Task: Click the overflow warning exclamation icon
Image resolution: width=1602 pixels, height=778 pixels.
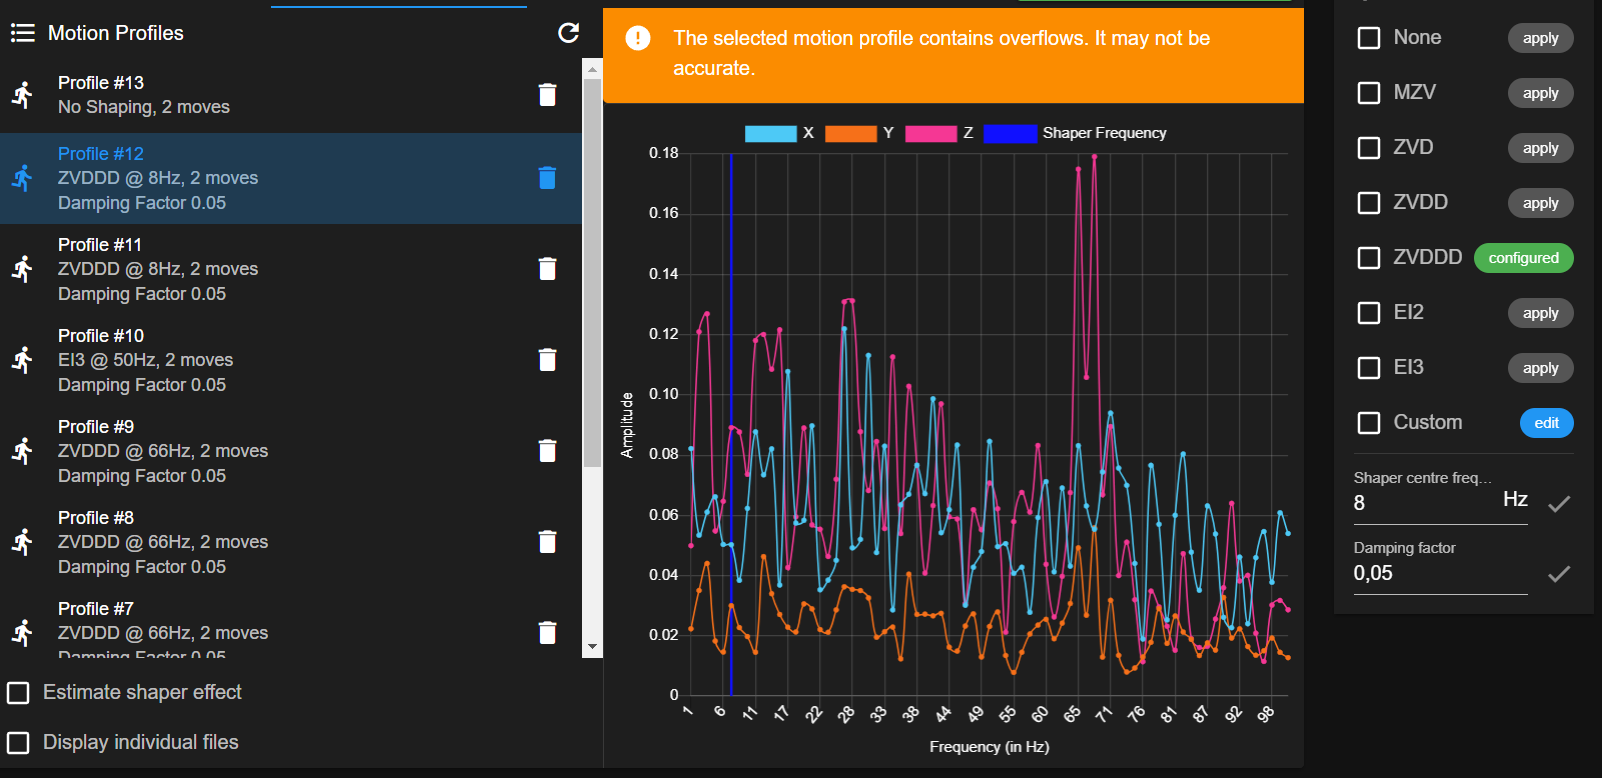Action: (x=638, y=38)
